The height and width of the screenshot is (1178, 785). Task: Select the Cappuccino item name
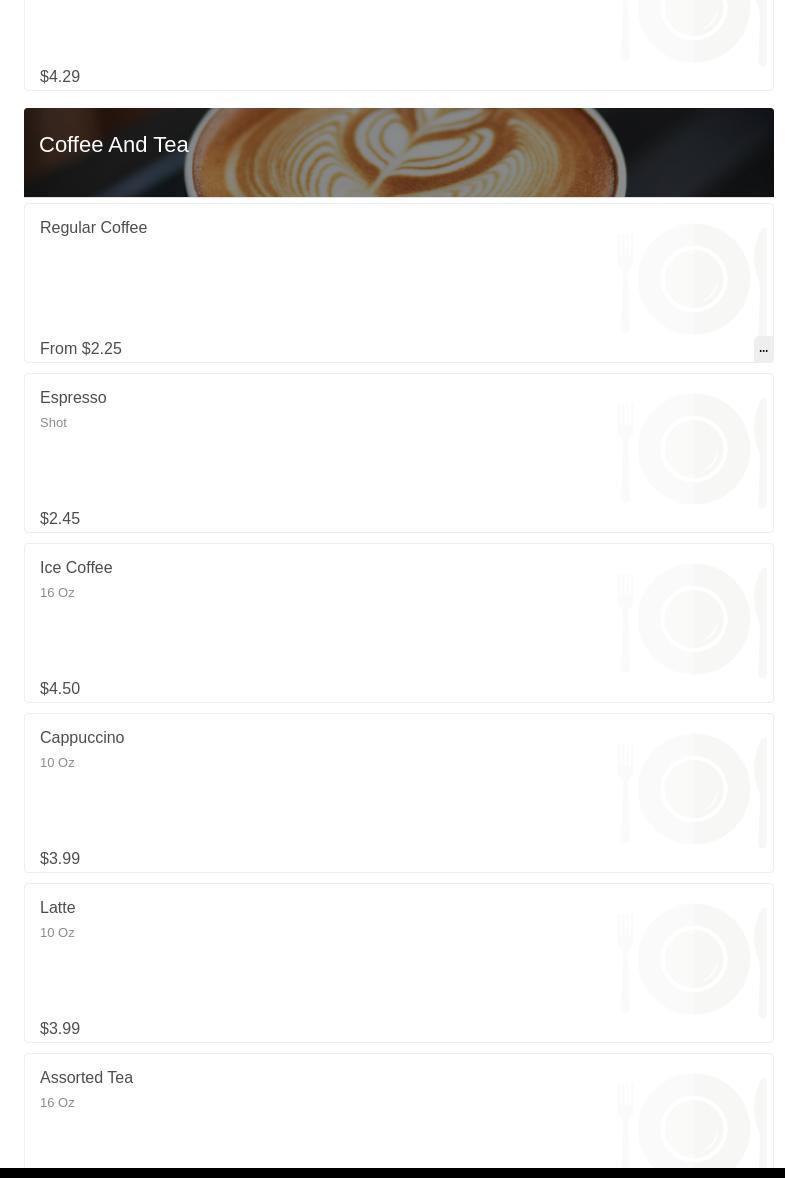click(82, 738)
